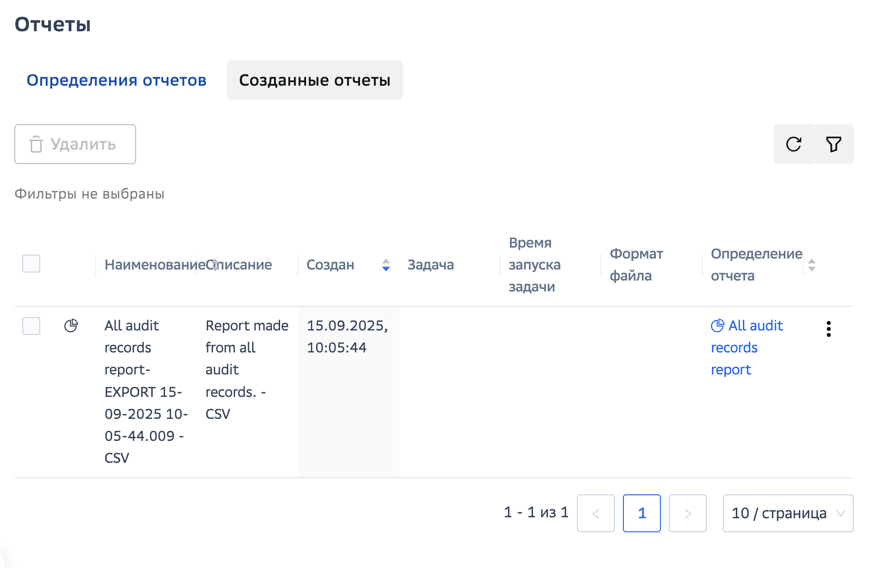This screenshot has width=873, height=568.
Task: Open the All audit records report link
Action: click(x=747, y=347)
